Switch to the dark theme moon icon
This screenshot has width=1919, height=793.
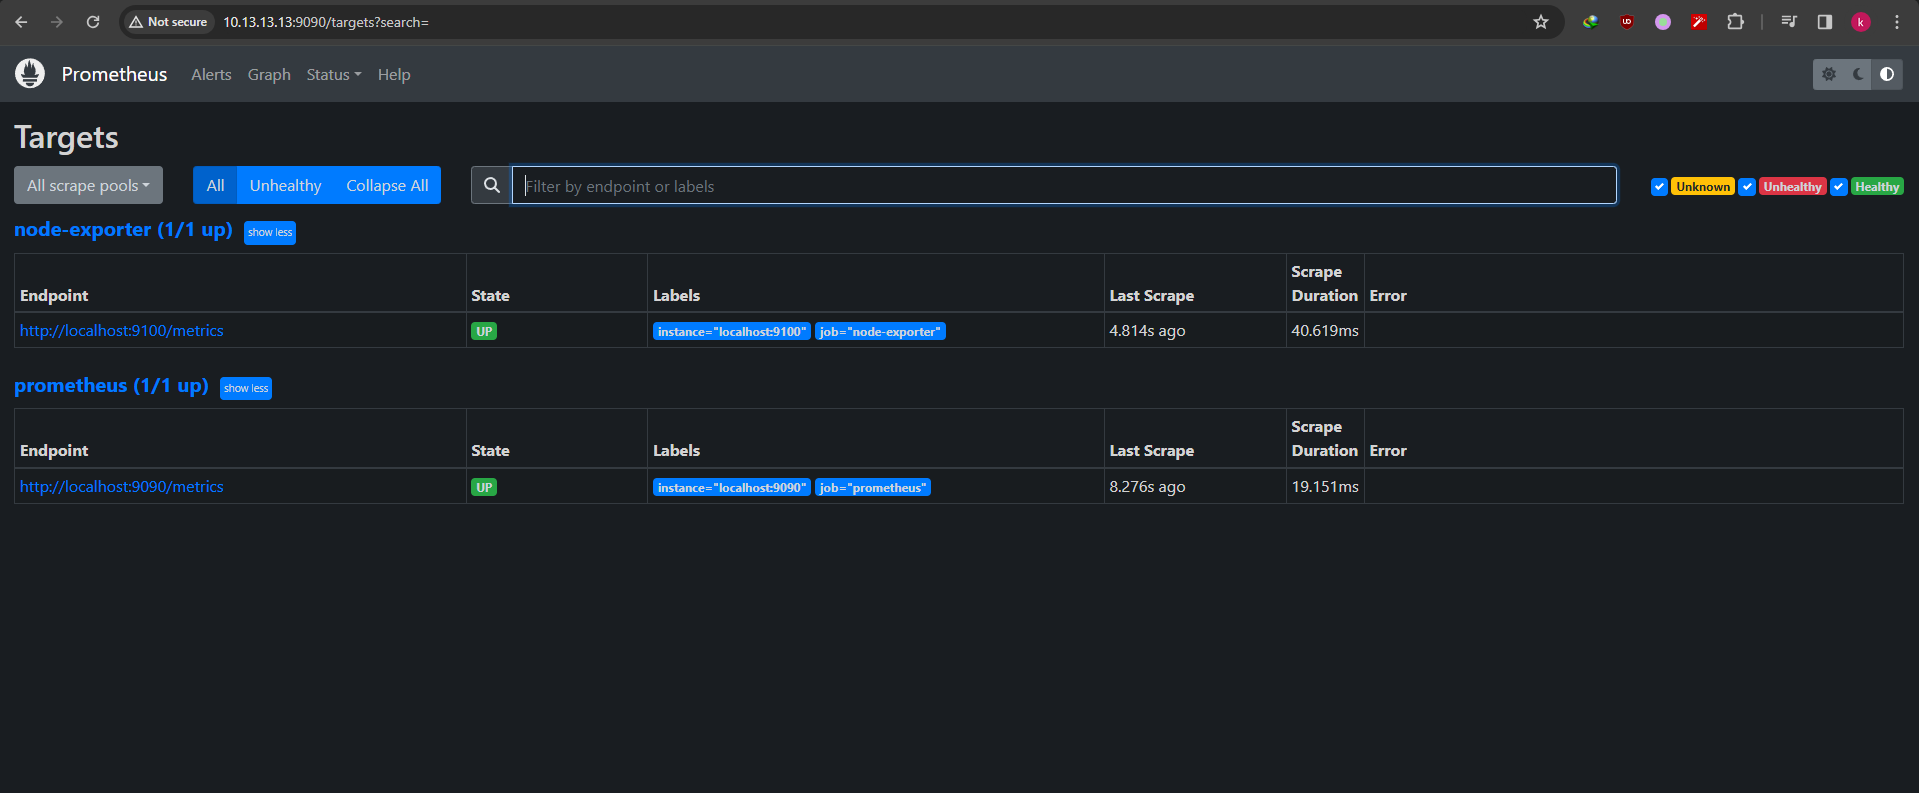(x=1858, y=74)
